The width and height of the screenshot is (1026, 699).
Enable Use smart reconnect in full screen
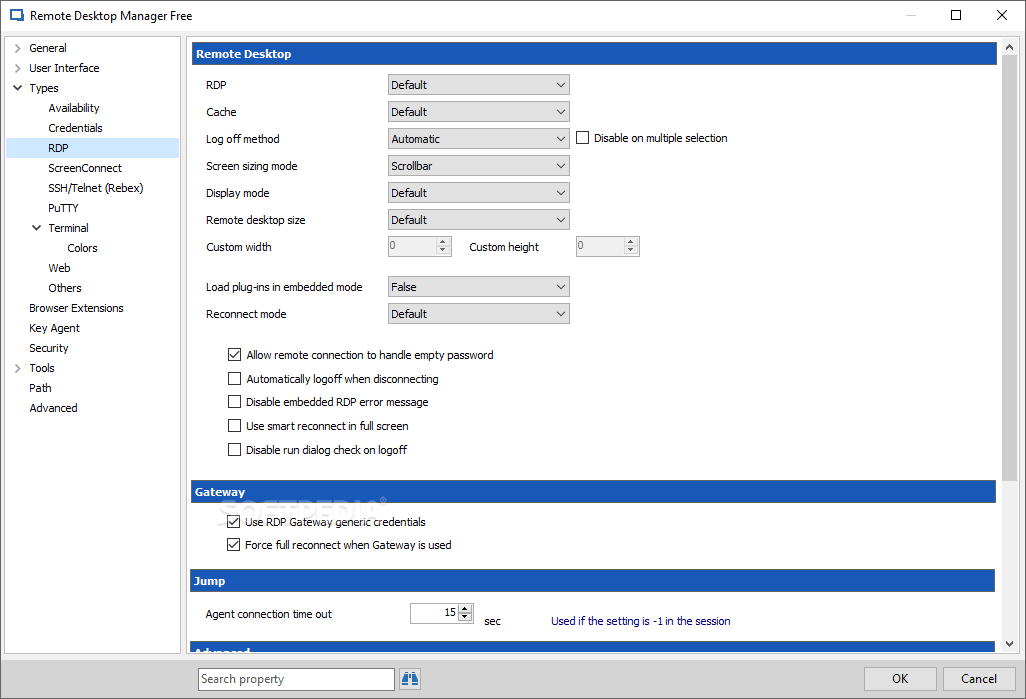point(234,426)
